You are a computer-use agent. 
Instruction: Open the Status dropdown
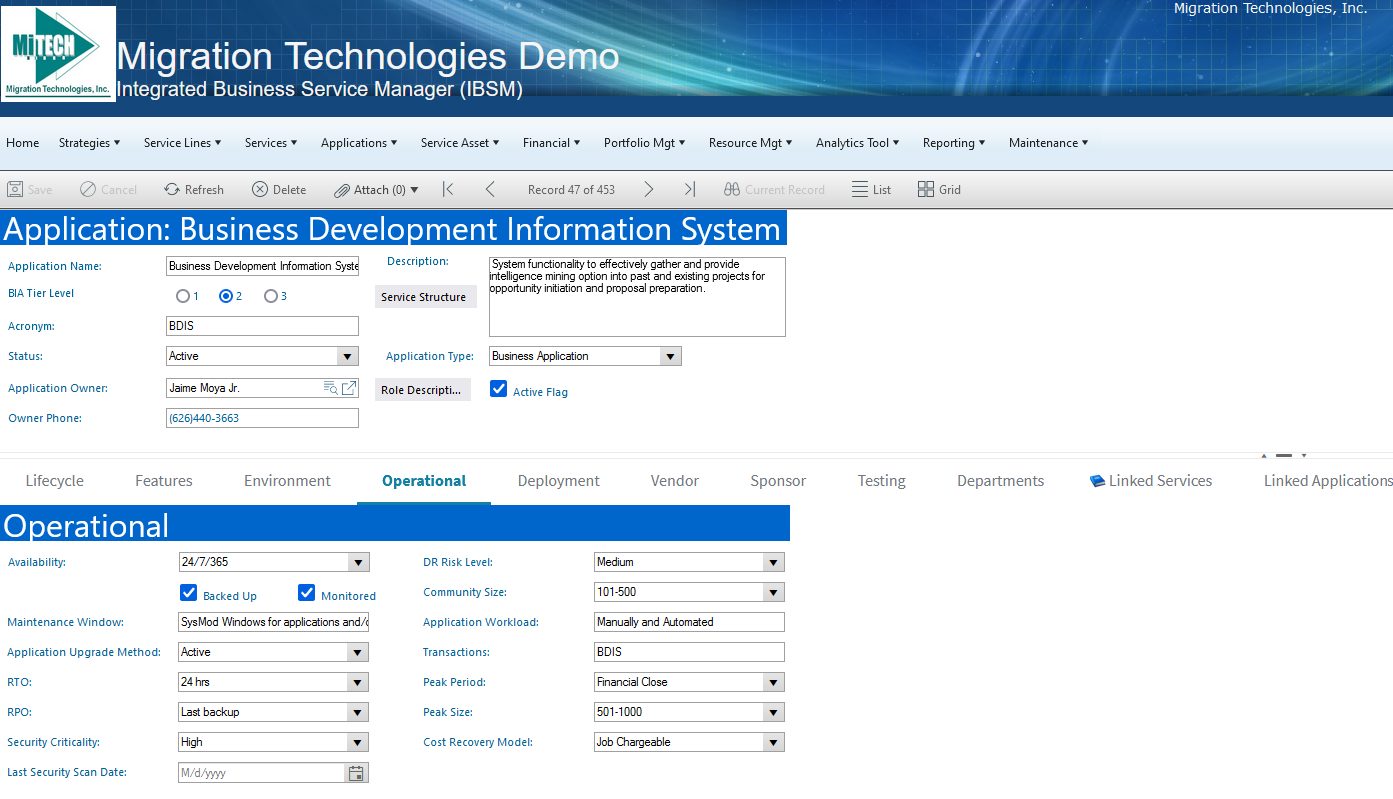tap(347, 356)
